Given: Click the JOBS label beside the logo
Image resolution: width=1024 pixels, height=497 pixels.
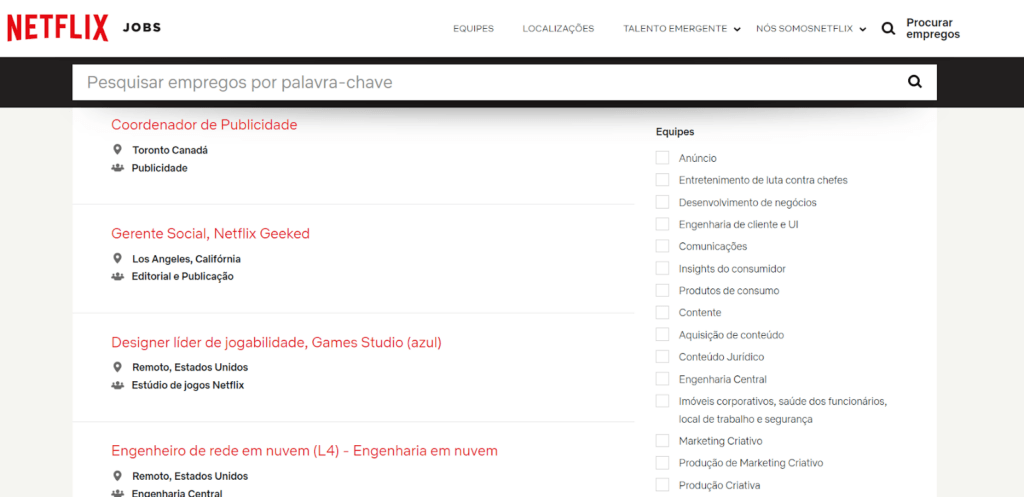Looking at the screenshot, I should click(142, 27).
